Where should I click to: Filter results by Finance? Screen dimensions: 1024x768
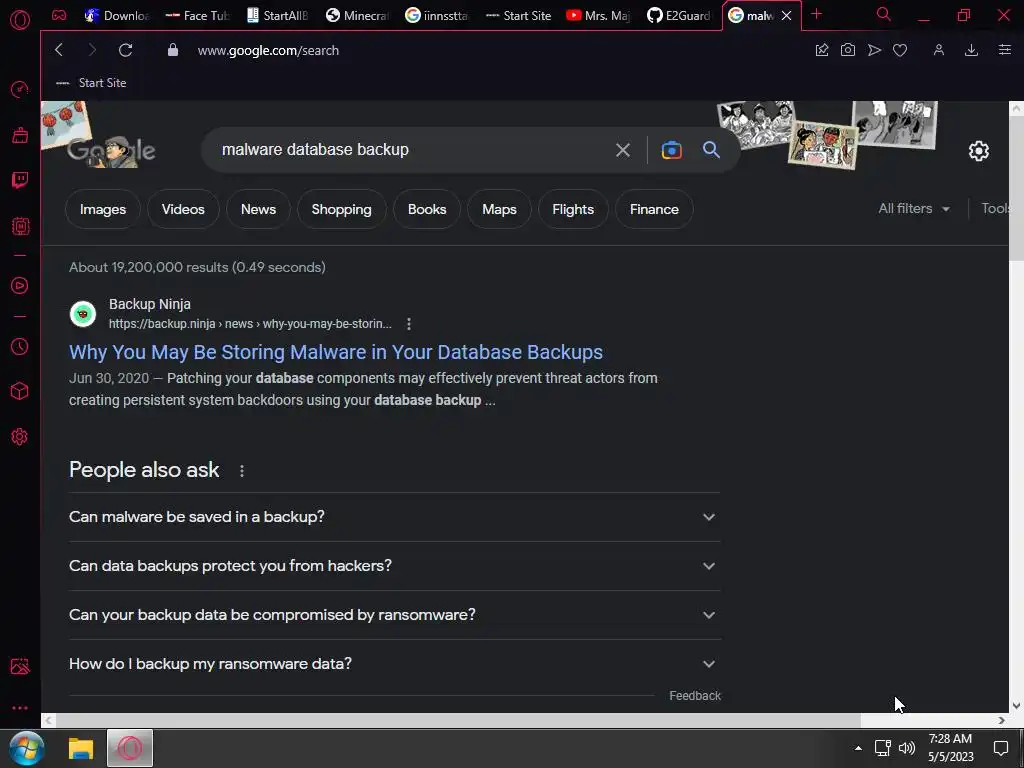(654, 209)
